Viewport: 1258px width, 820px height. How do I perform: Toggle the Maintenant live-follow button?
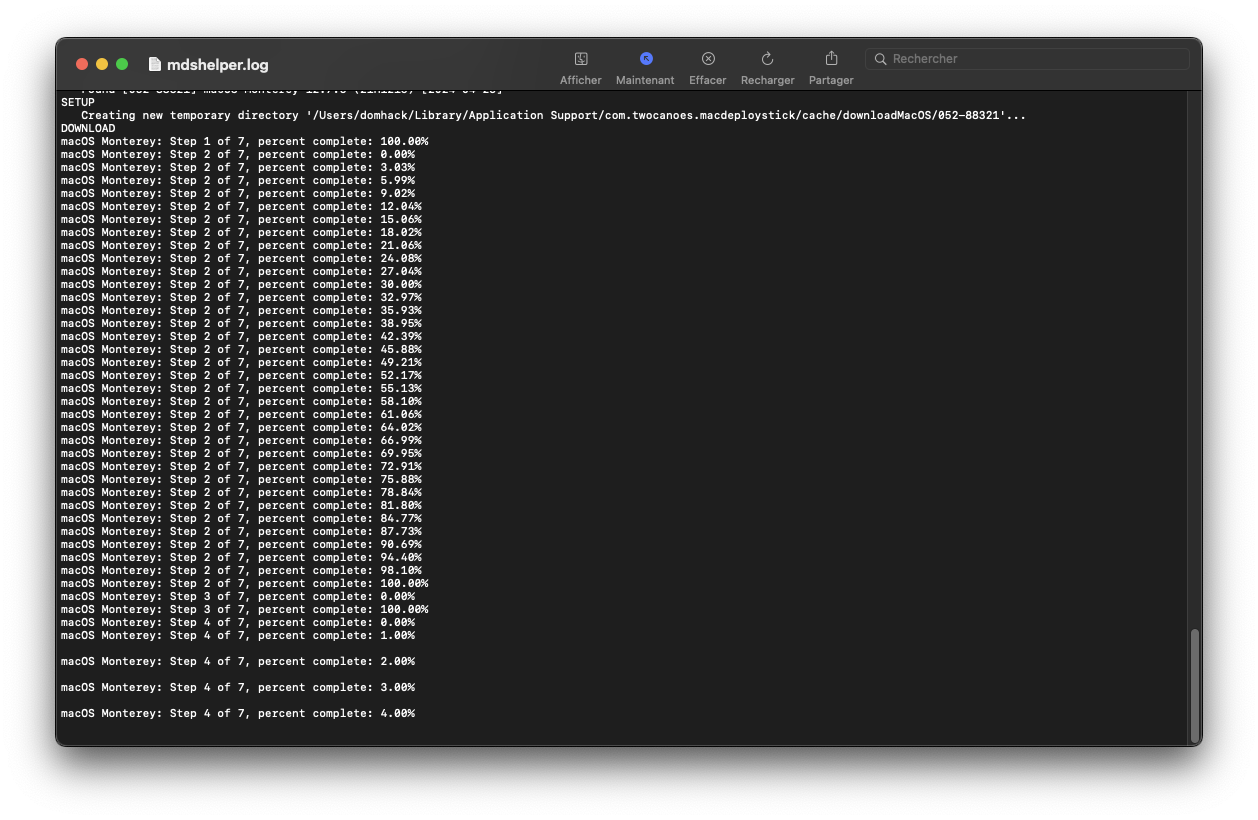(x=646, y=59)
